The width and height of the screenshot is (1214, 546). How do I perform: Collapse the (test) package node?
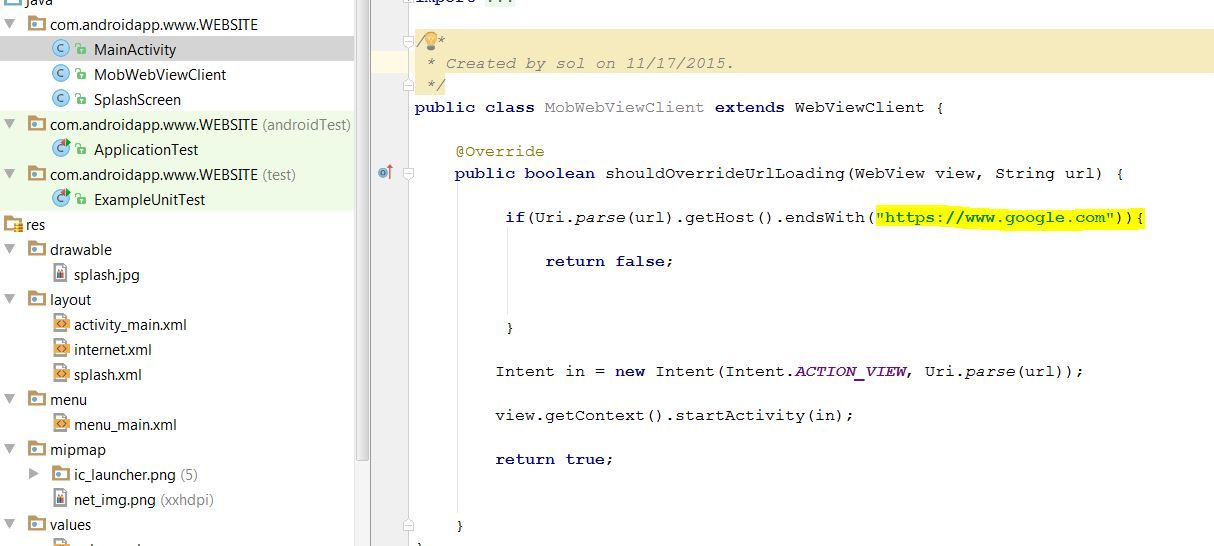point(10,174)
